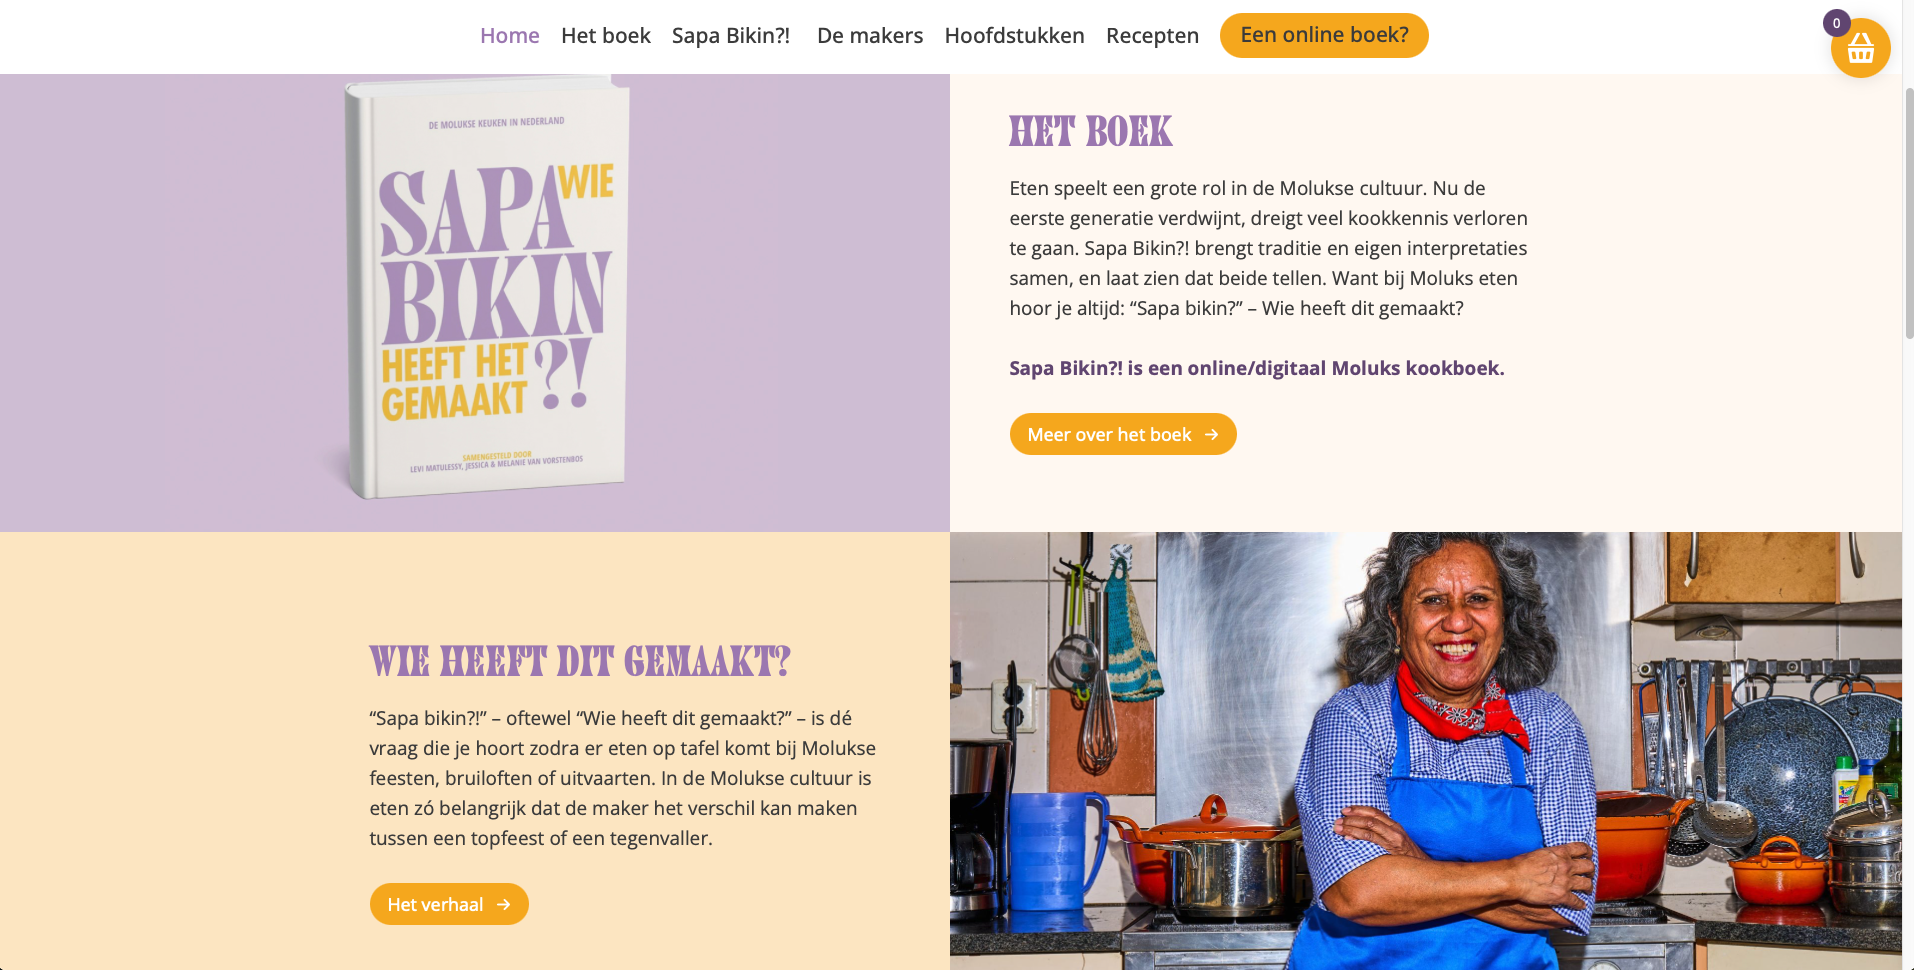Click Het verhaal button
The image size is (1914, 970).
449,904
